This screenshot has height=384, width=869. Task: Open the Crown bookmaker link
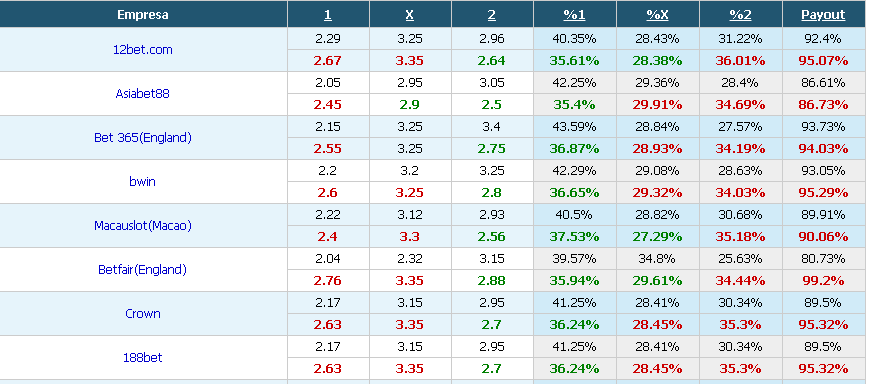(142, 313)
